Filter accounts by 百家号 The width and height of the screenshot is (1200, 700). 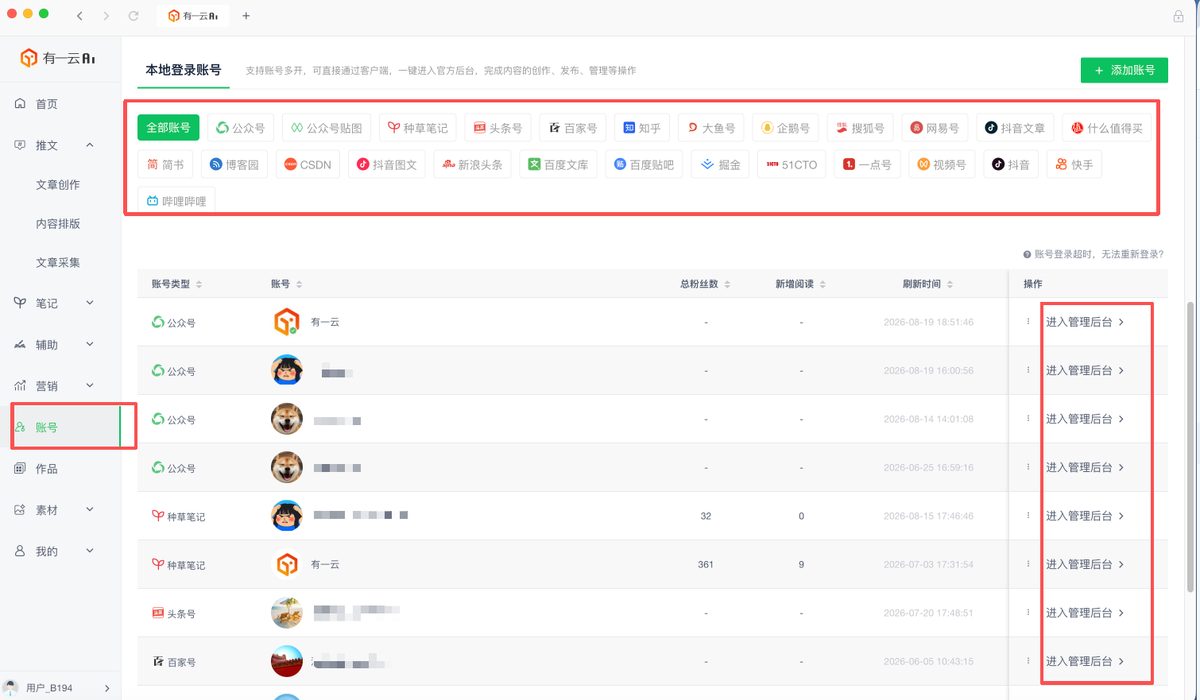pos(573,128)
